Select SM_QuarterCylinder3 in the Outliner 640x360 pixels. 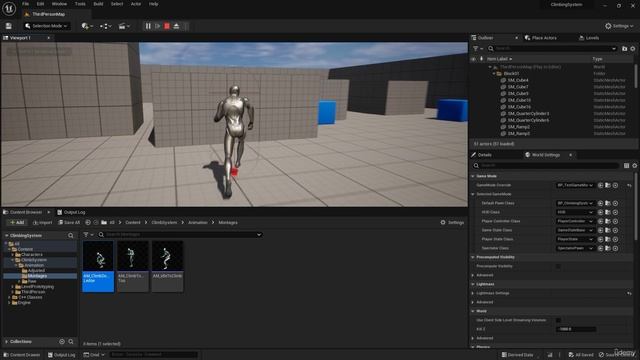(528, 114)
